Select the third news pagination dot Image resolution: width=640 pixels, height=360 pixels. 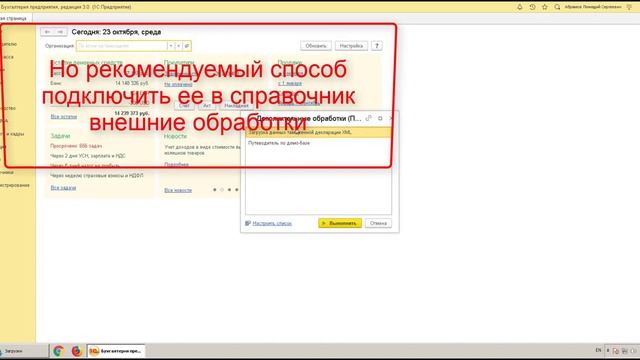click(x=229, y=190)
